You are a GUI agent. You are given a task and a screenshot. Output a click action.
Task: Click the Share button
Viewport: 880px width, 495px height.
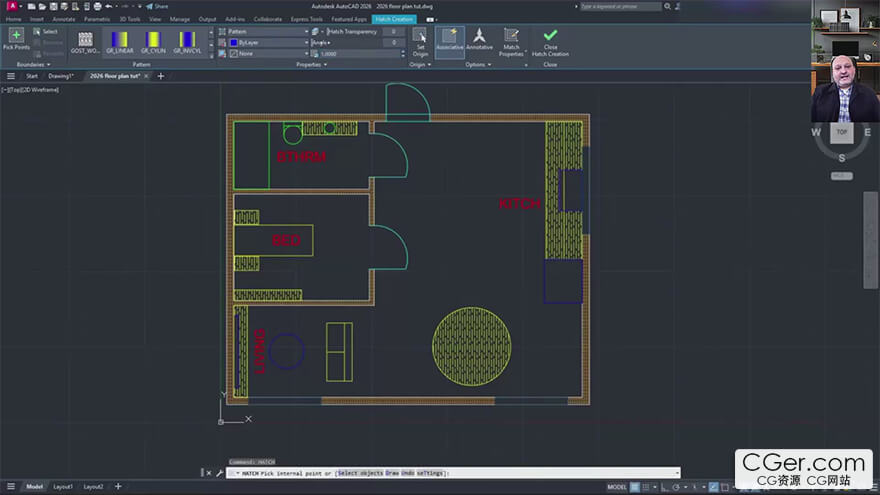pos(157,6)
